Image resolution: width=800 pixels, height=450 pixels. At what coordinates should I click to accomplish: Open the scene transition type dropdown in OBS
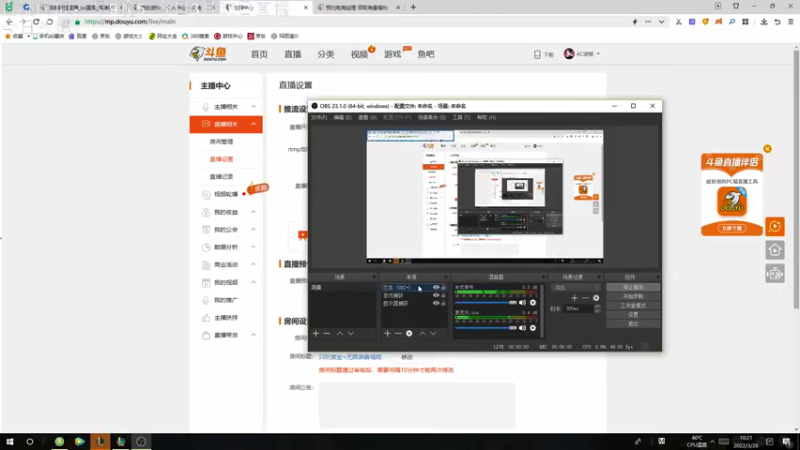click(x=576, y=288)
